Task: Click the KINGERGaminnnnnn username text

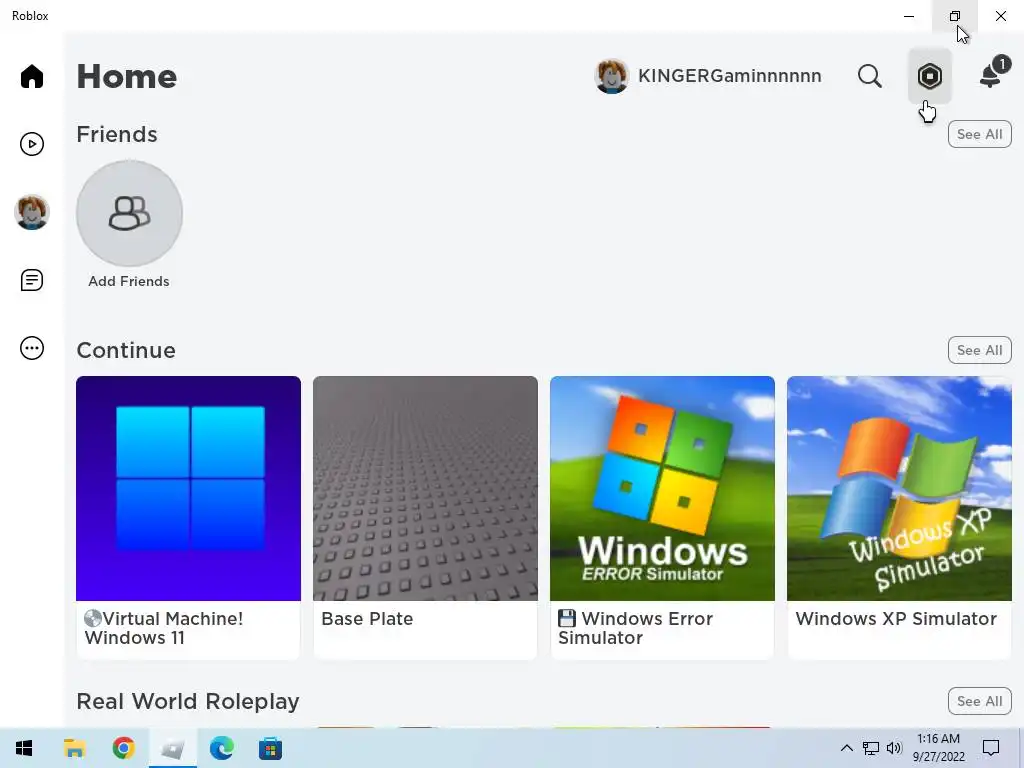Action: click(x=729, y=76)
